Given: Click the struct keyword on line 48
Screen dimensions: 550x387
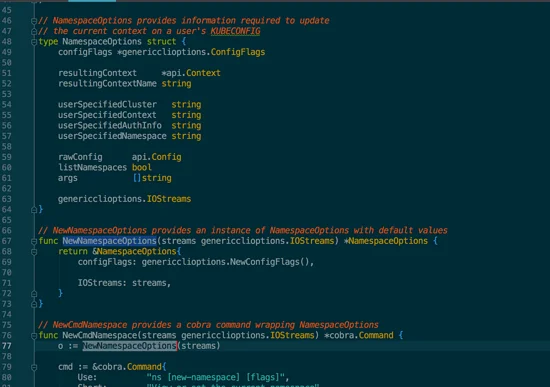Looking at the screenshot, I should coord(161,41).
